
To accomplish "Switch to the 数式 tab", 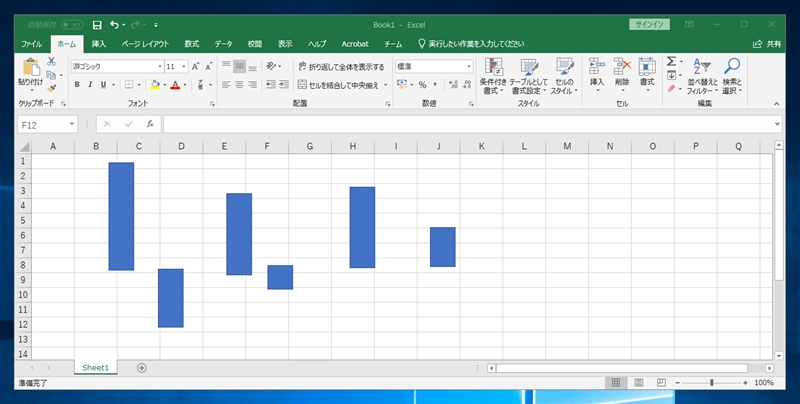I will pos(192,44).
